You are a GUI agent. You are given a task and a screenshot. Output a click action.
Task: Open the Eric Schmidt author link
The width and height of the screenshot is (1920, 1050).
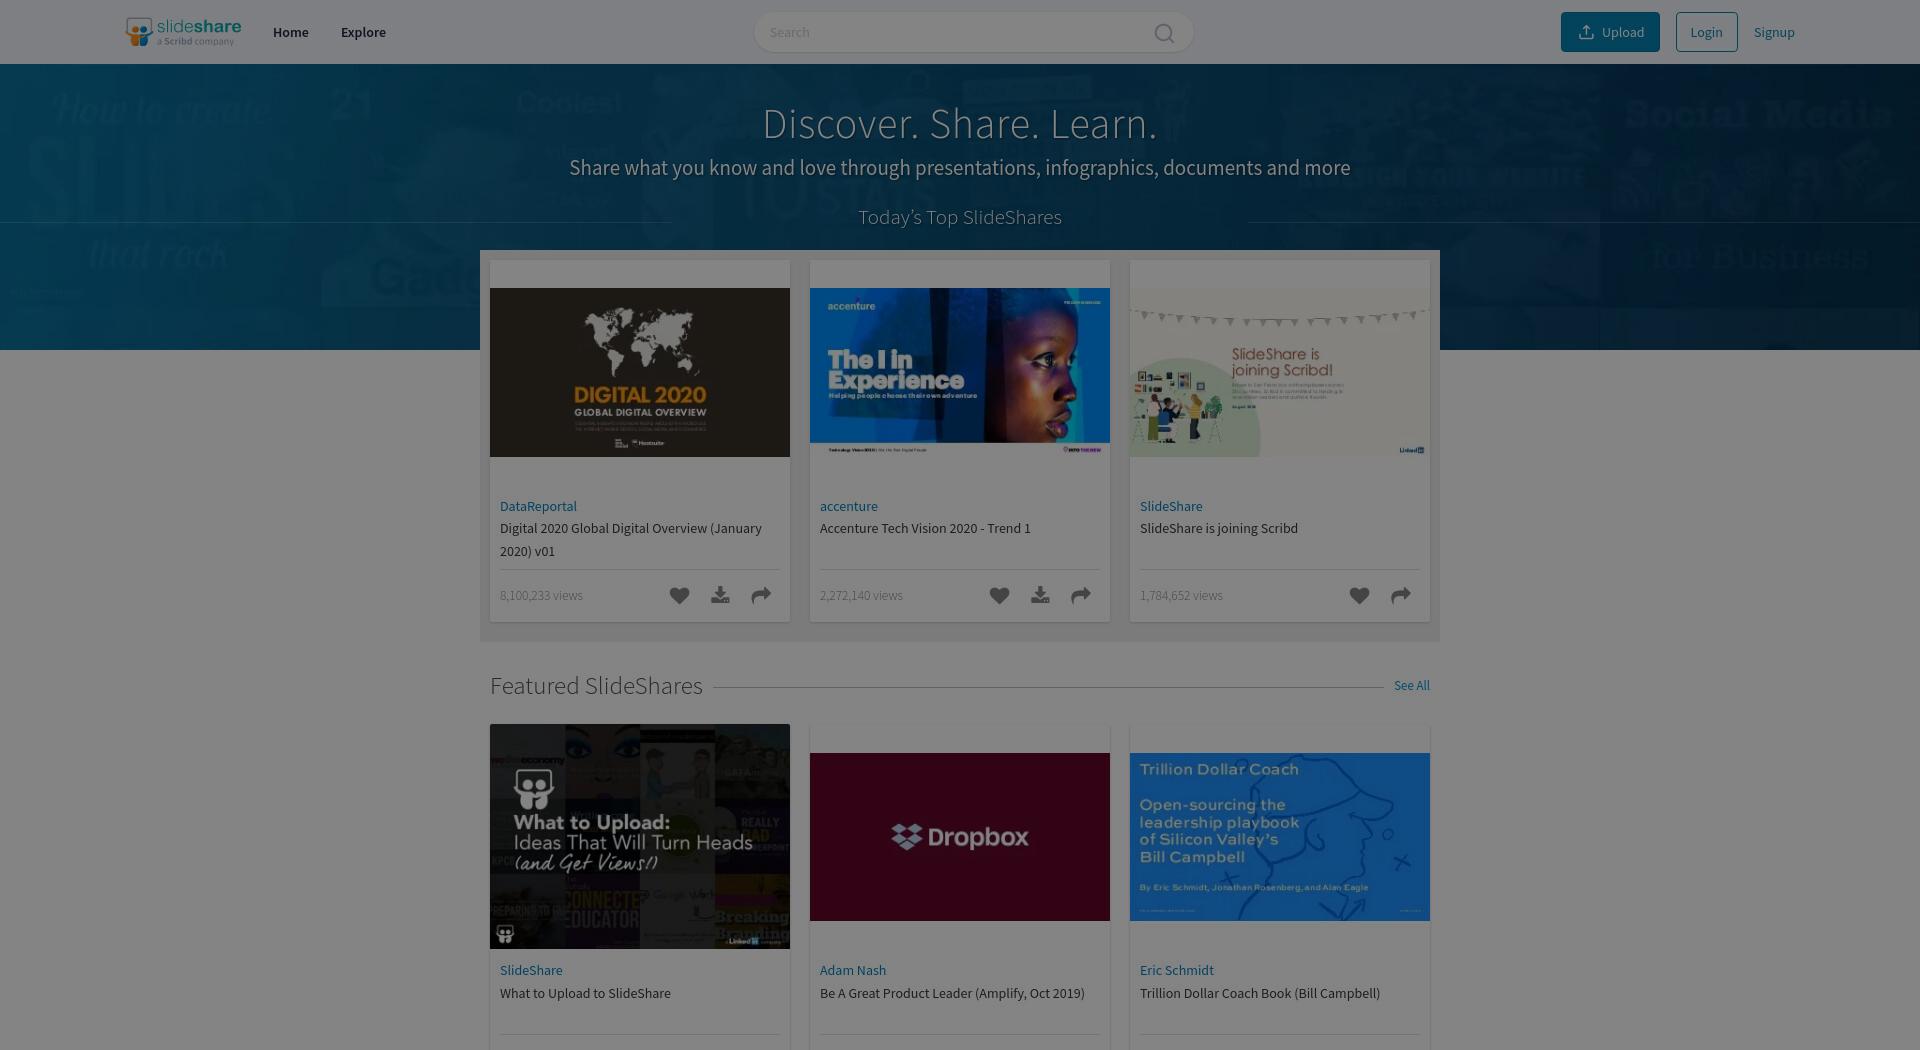1176,970
